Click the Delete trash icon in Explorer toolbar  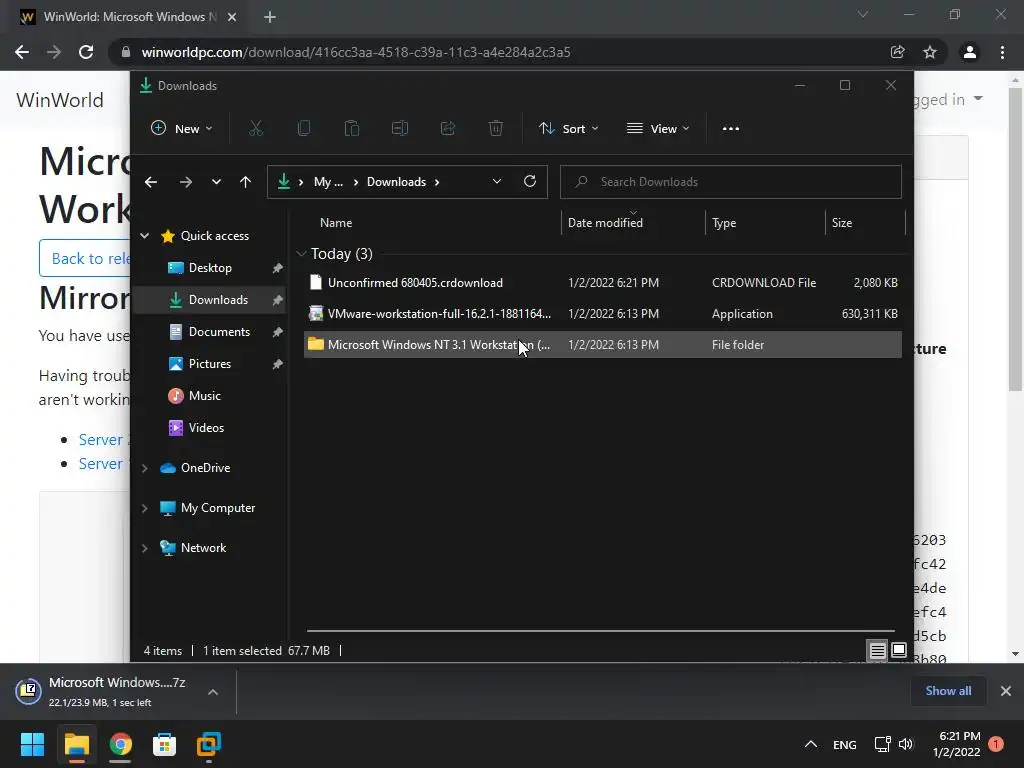[x=496, y=129]
